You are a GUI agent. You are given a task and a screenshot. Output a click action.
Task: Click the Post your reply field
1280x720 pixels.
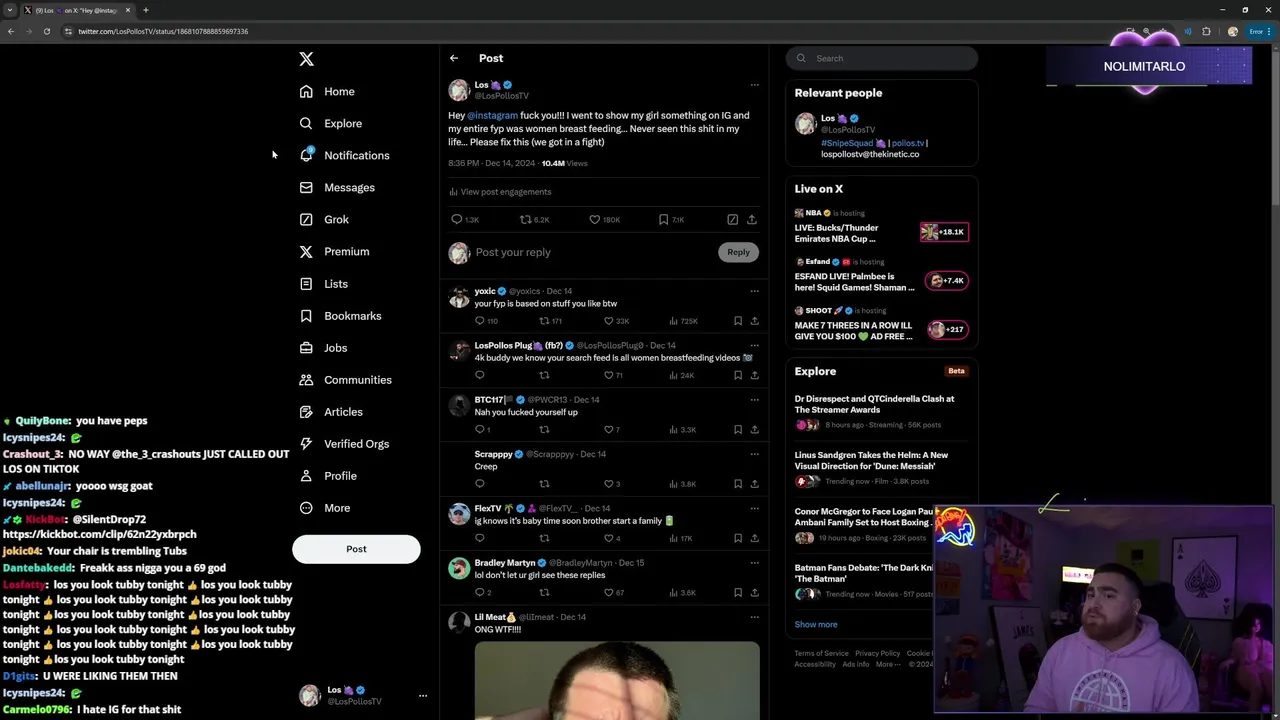(590, 252)
